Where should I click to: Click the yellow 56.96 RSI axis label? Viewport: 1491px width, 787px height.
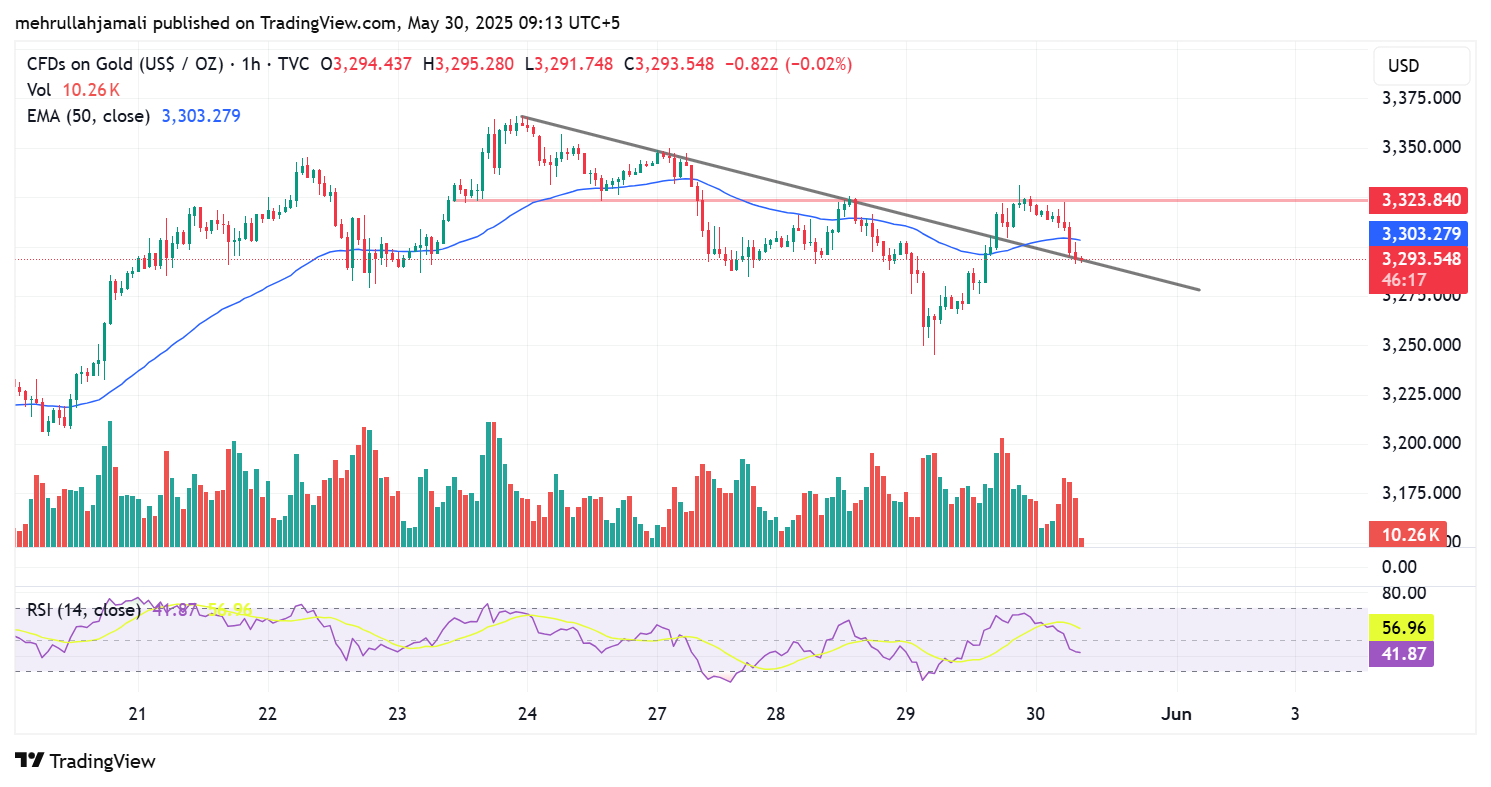[x=1400, y=628]
